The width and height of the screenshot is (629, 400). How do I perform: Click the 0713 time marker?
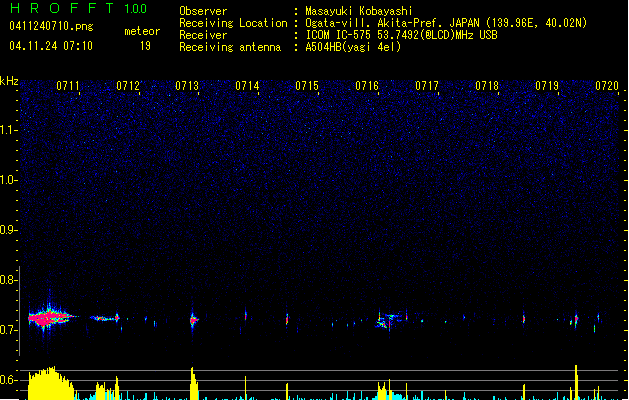187,86
